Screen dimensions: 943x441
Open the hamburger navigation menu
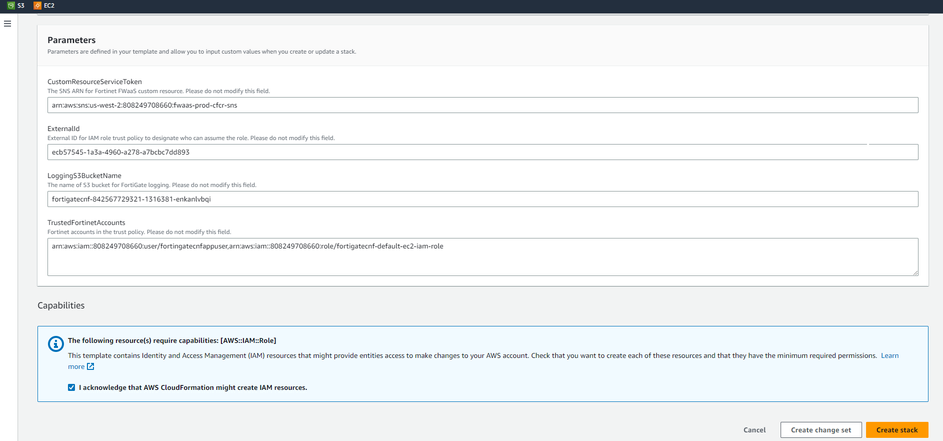point(8,23)
